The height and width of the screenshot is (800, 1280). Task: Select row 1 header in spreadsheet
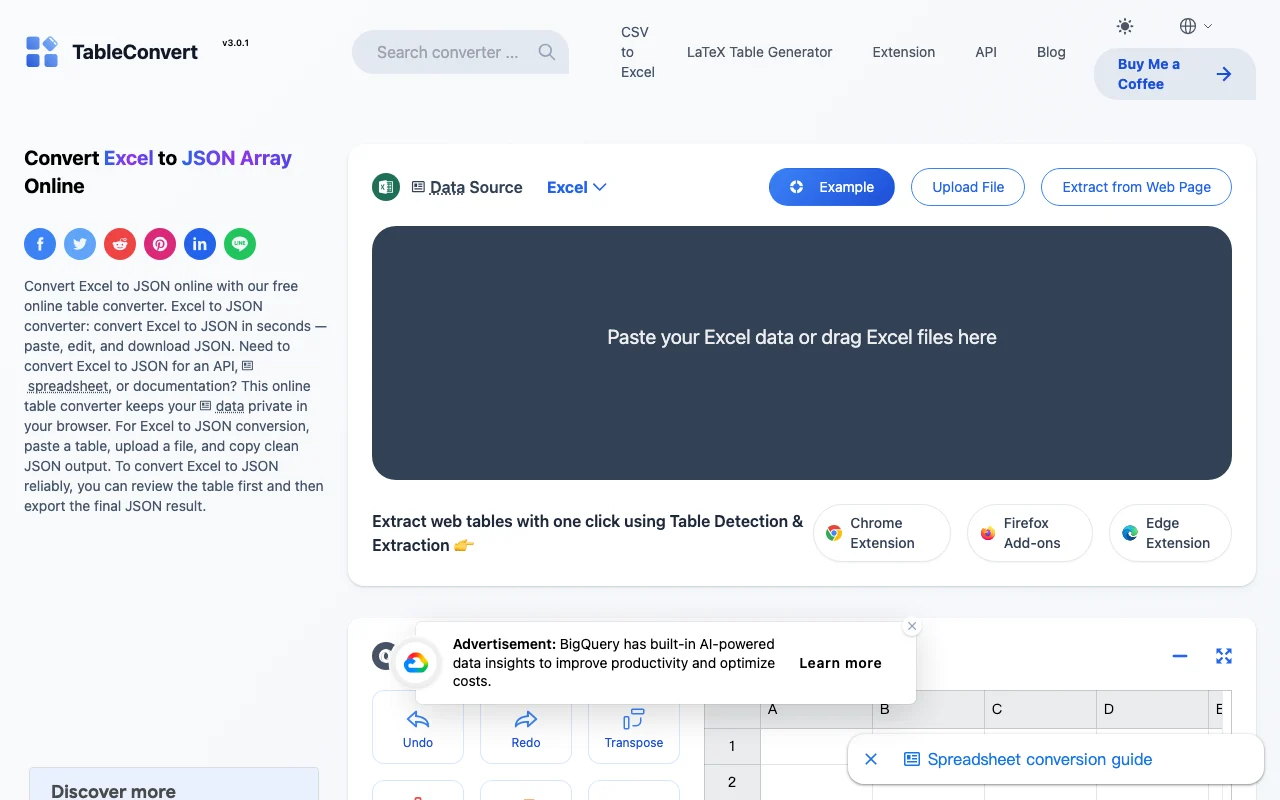[732, 746]
